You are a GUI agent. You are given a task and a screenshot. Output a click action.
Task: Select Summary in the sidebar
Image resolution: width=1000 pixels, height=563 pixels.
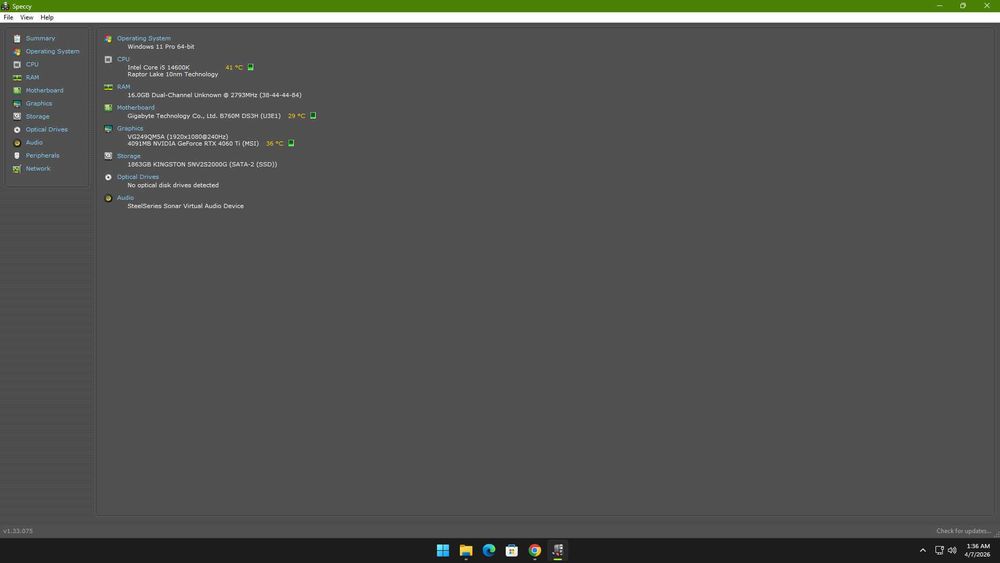click(40, 38)
